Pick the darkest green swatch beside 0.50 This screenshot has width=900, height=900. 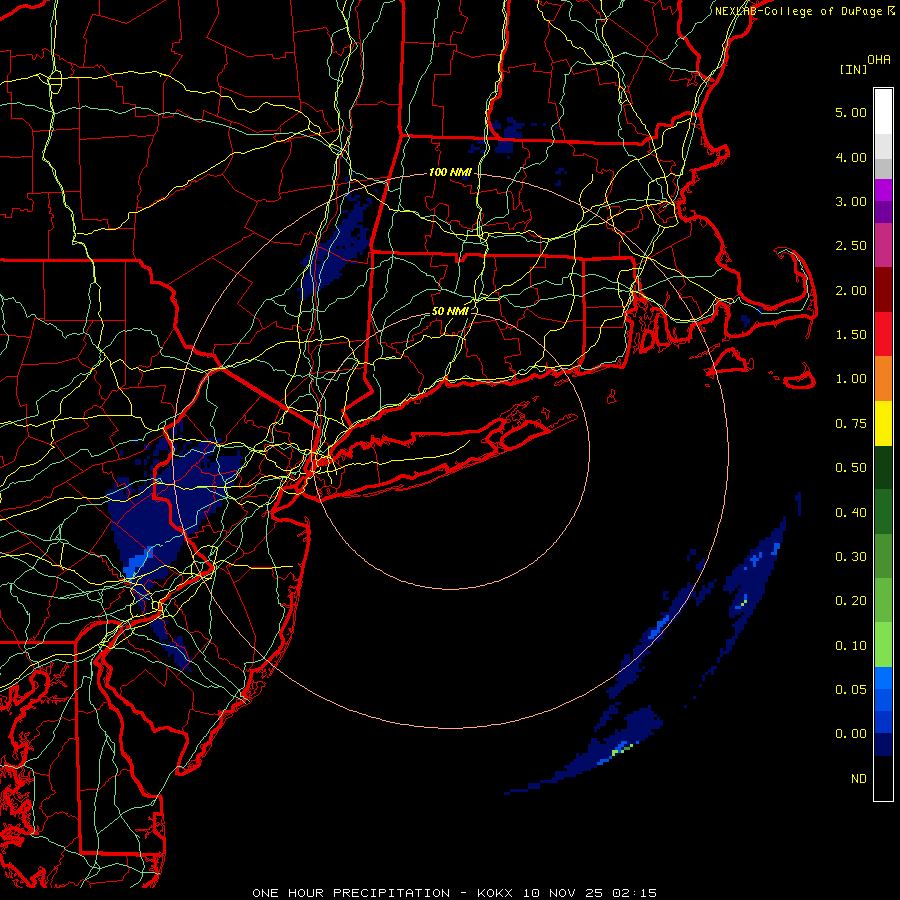click(883, 467)
